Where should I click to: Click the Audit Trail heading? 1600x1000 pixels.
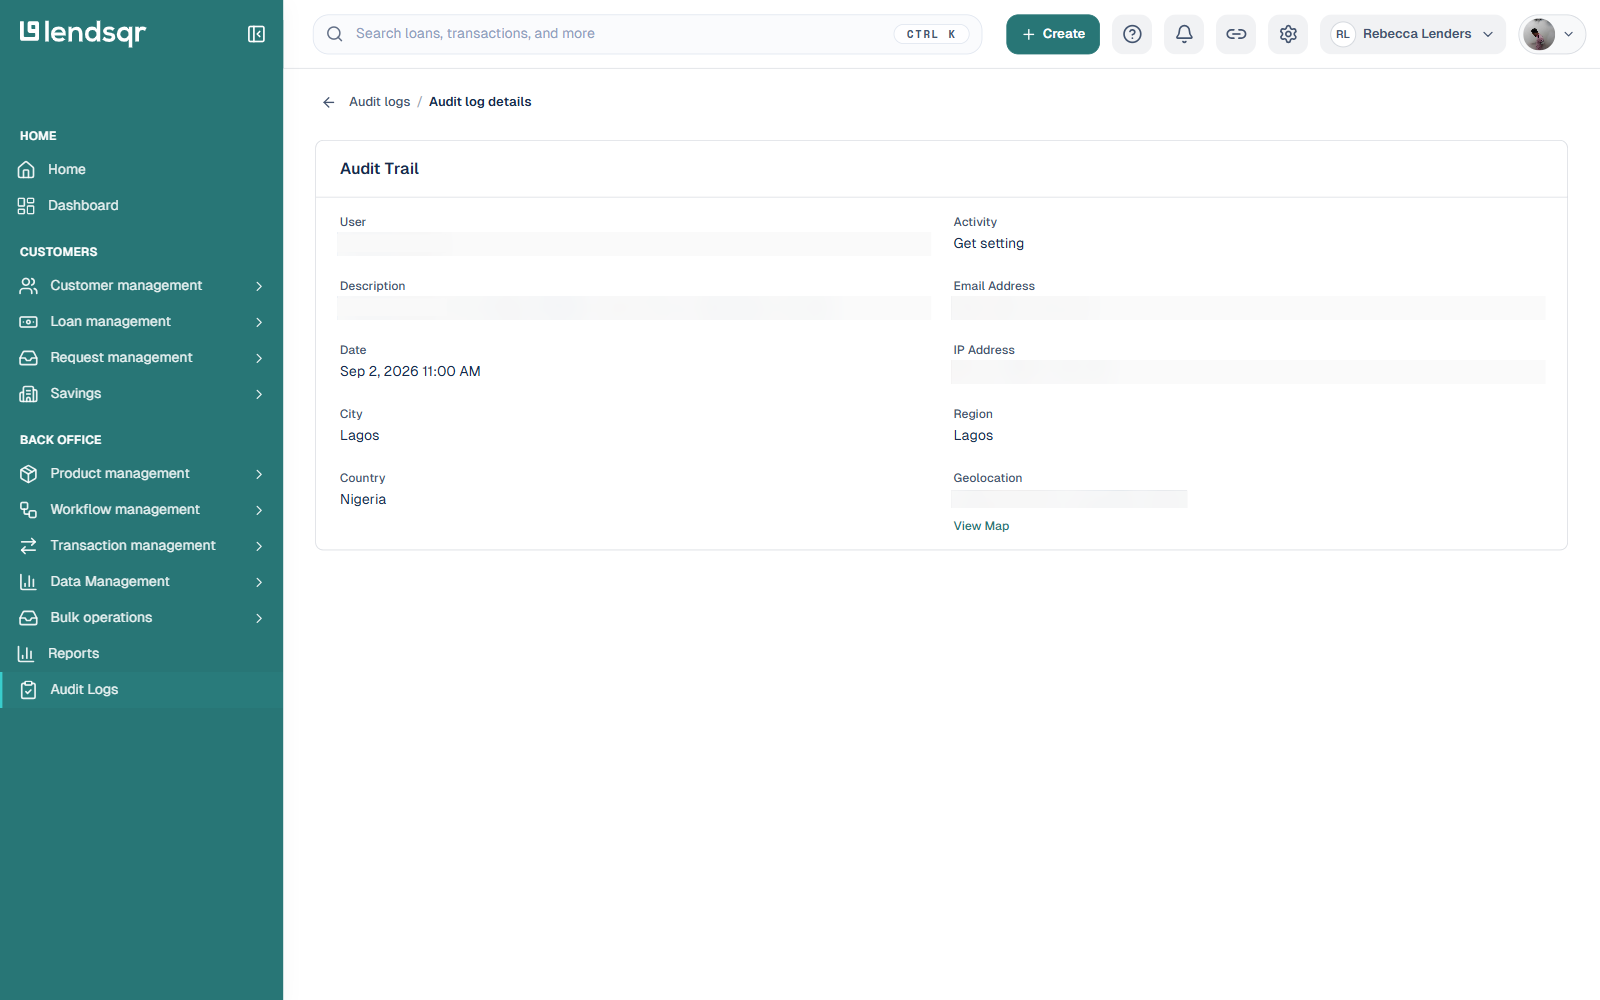click(x=379, y=169)
